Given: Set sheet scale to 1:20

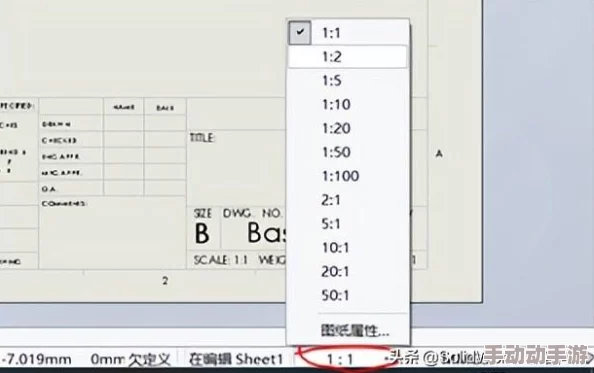Looking at the screenshot, I should tap(348, 128).
